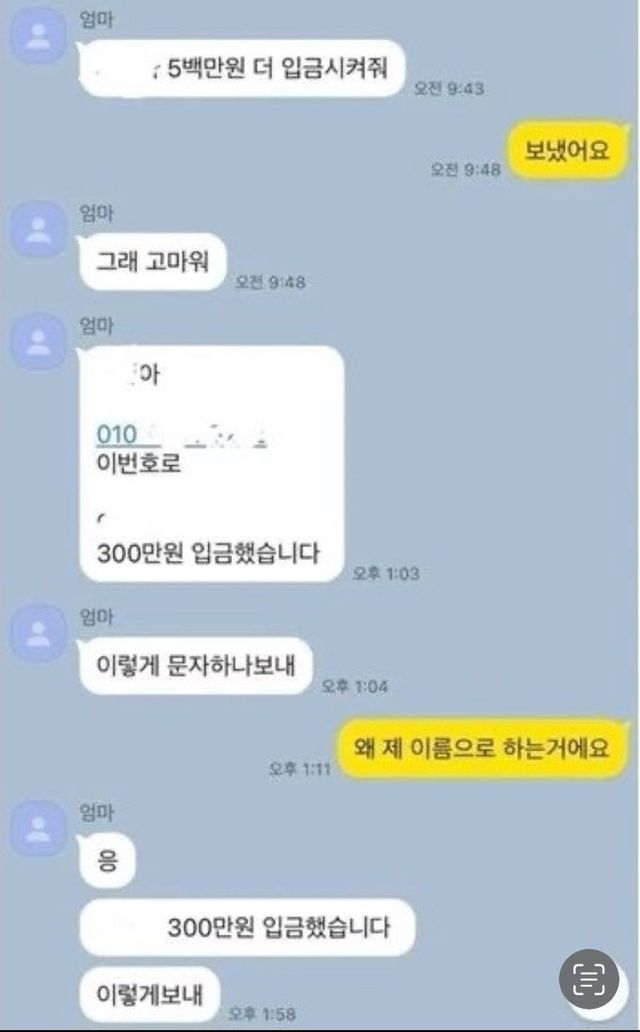Select the 5백만원 더 입금시켜줘 message bubble

[241, 68]
